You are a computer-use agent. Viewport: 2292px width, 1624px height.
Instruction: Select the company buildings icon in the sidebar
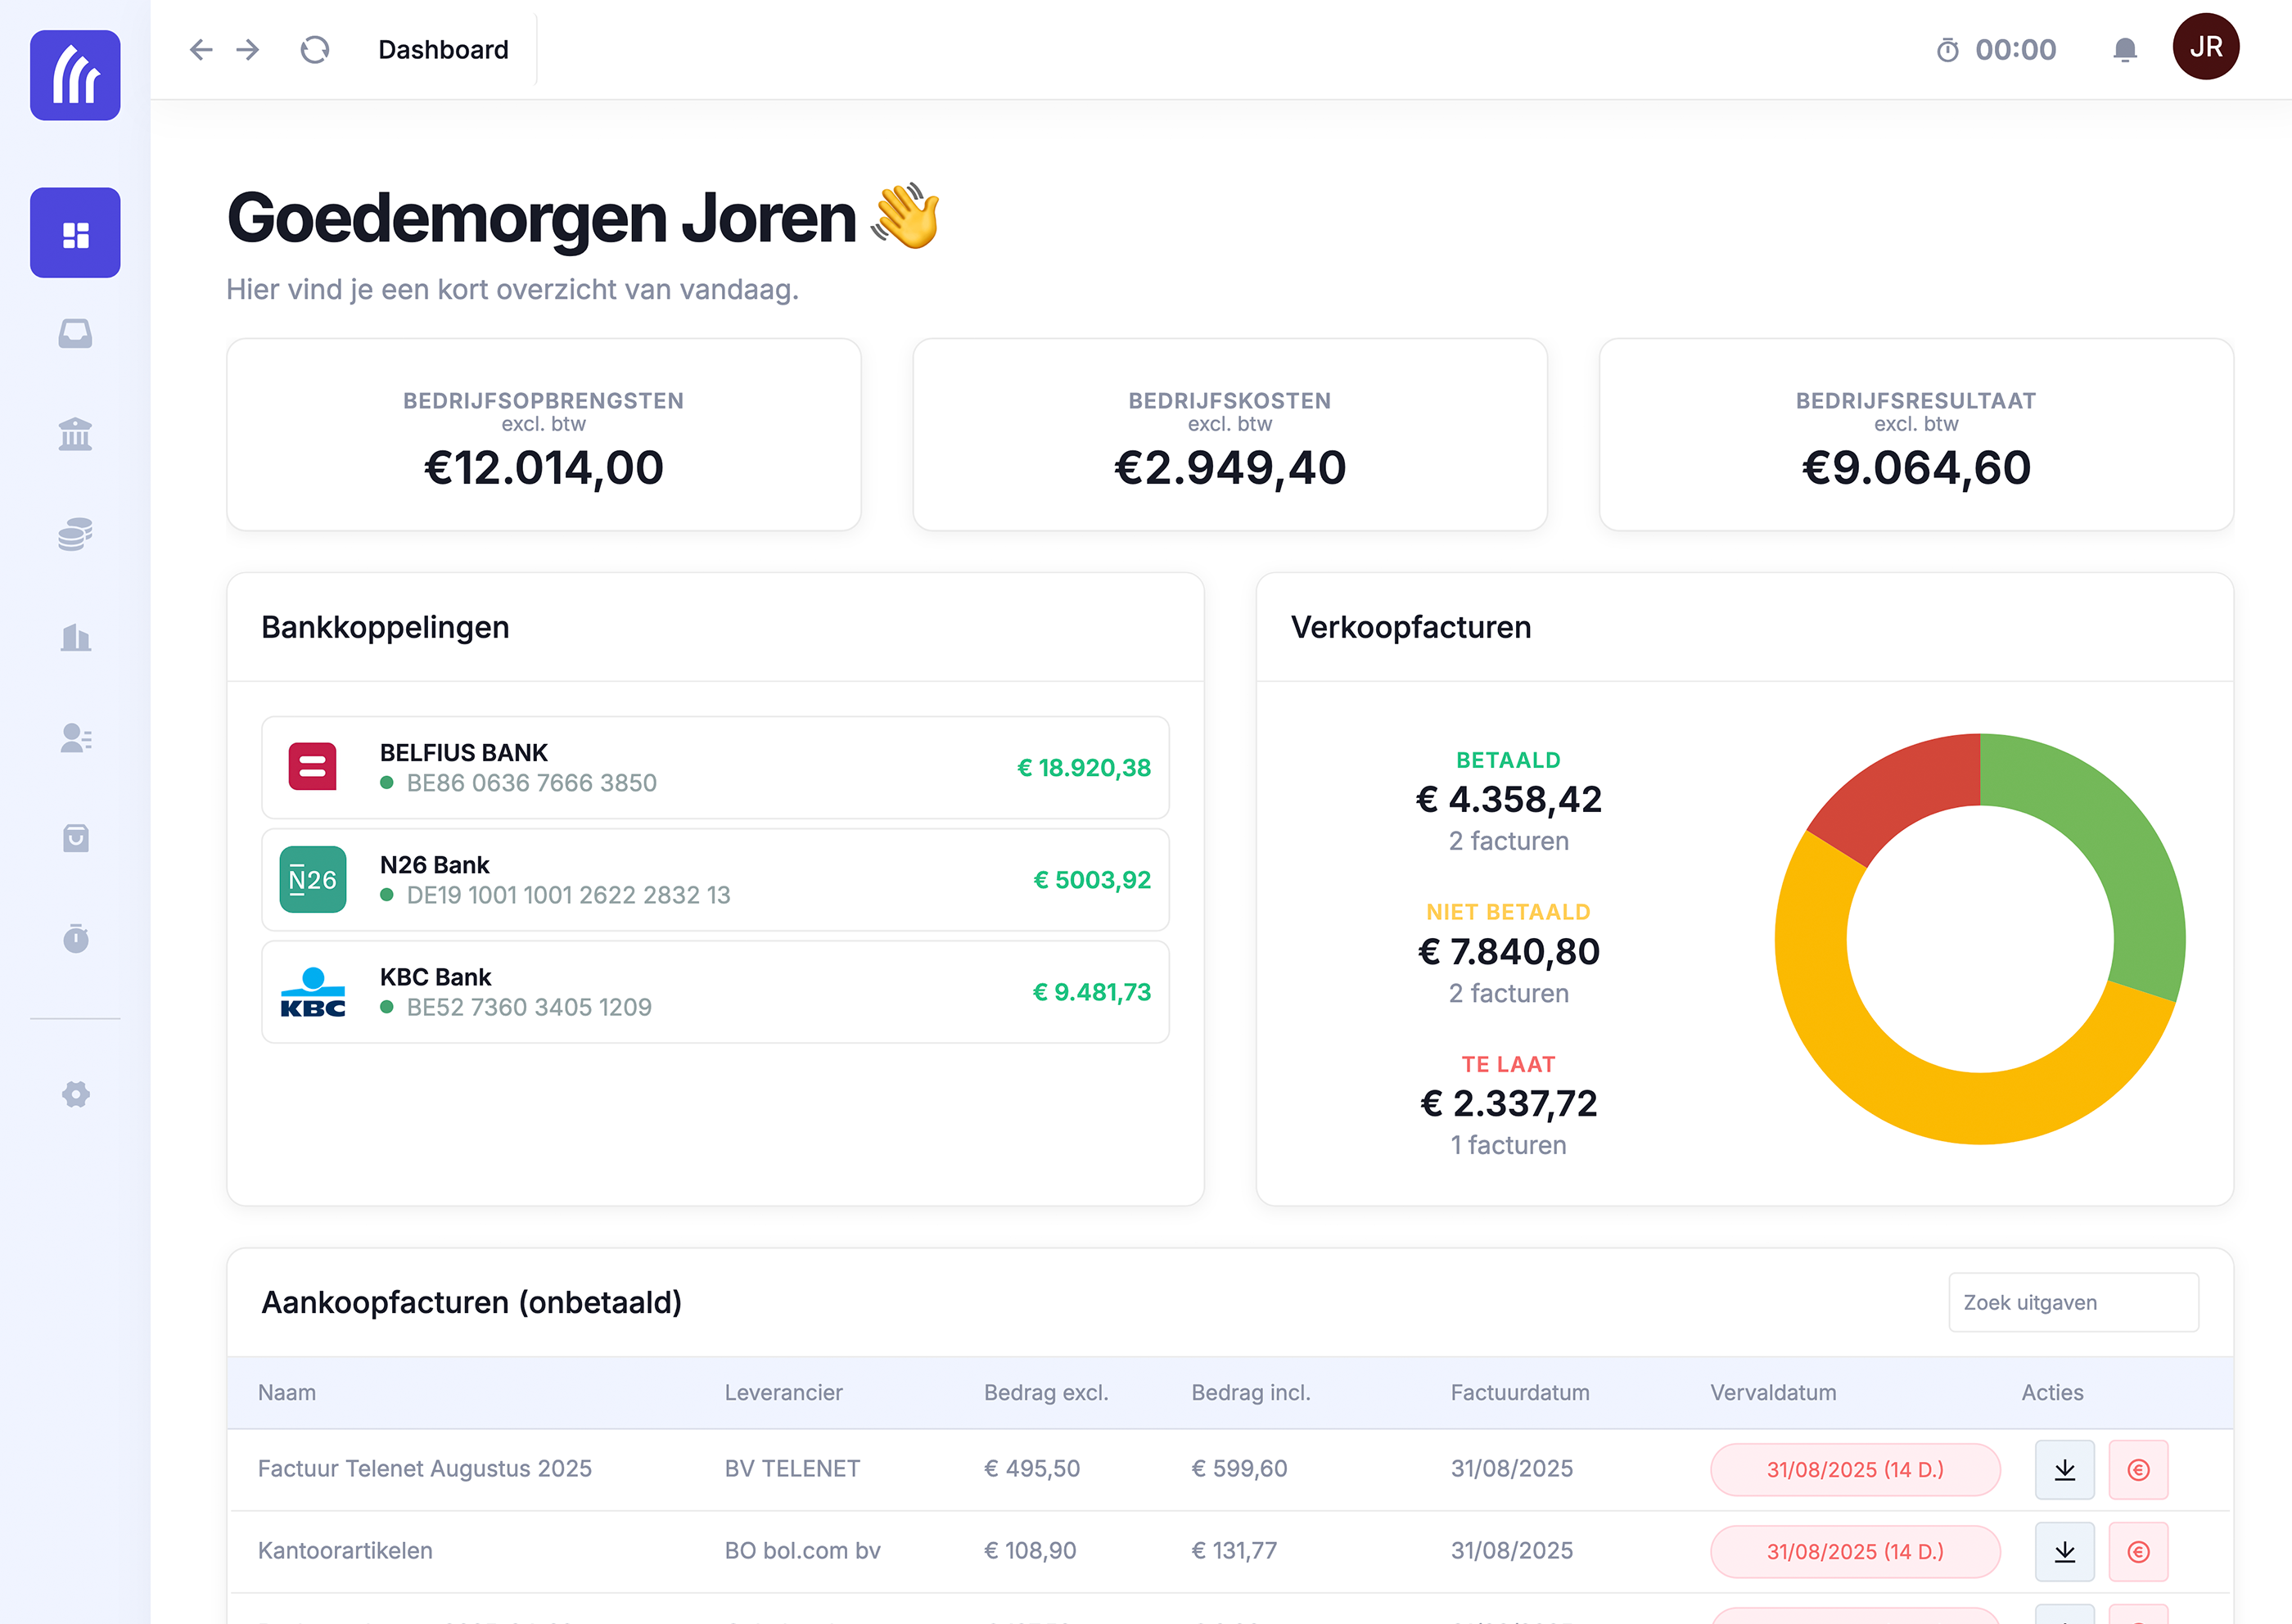[75, 637]
